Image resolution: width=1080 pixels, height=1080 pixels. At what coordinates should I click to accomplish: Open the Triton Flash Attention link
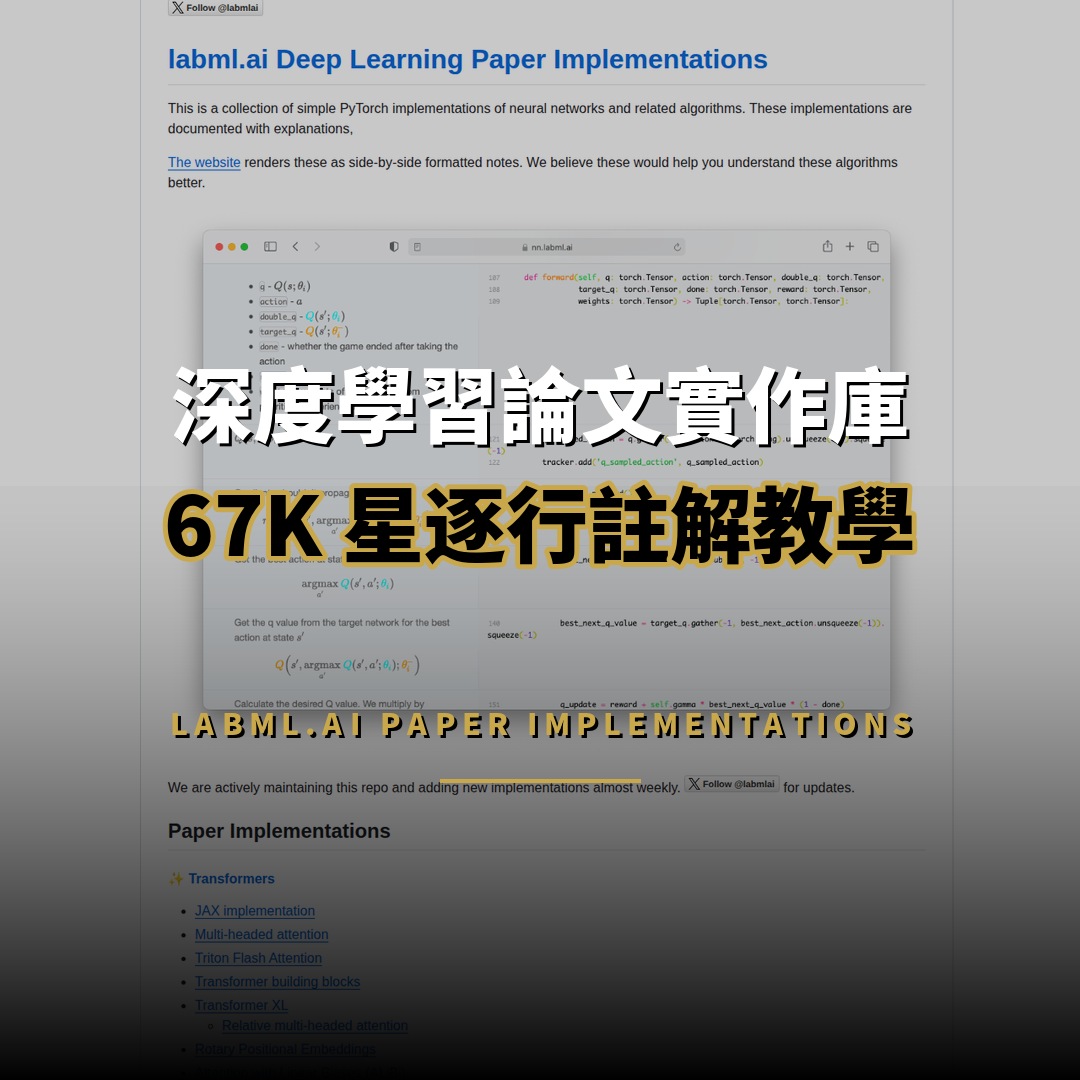click(x=258, y=958)
